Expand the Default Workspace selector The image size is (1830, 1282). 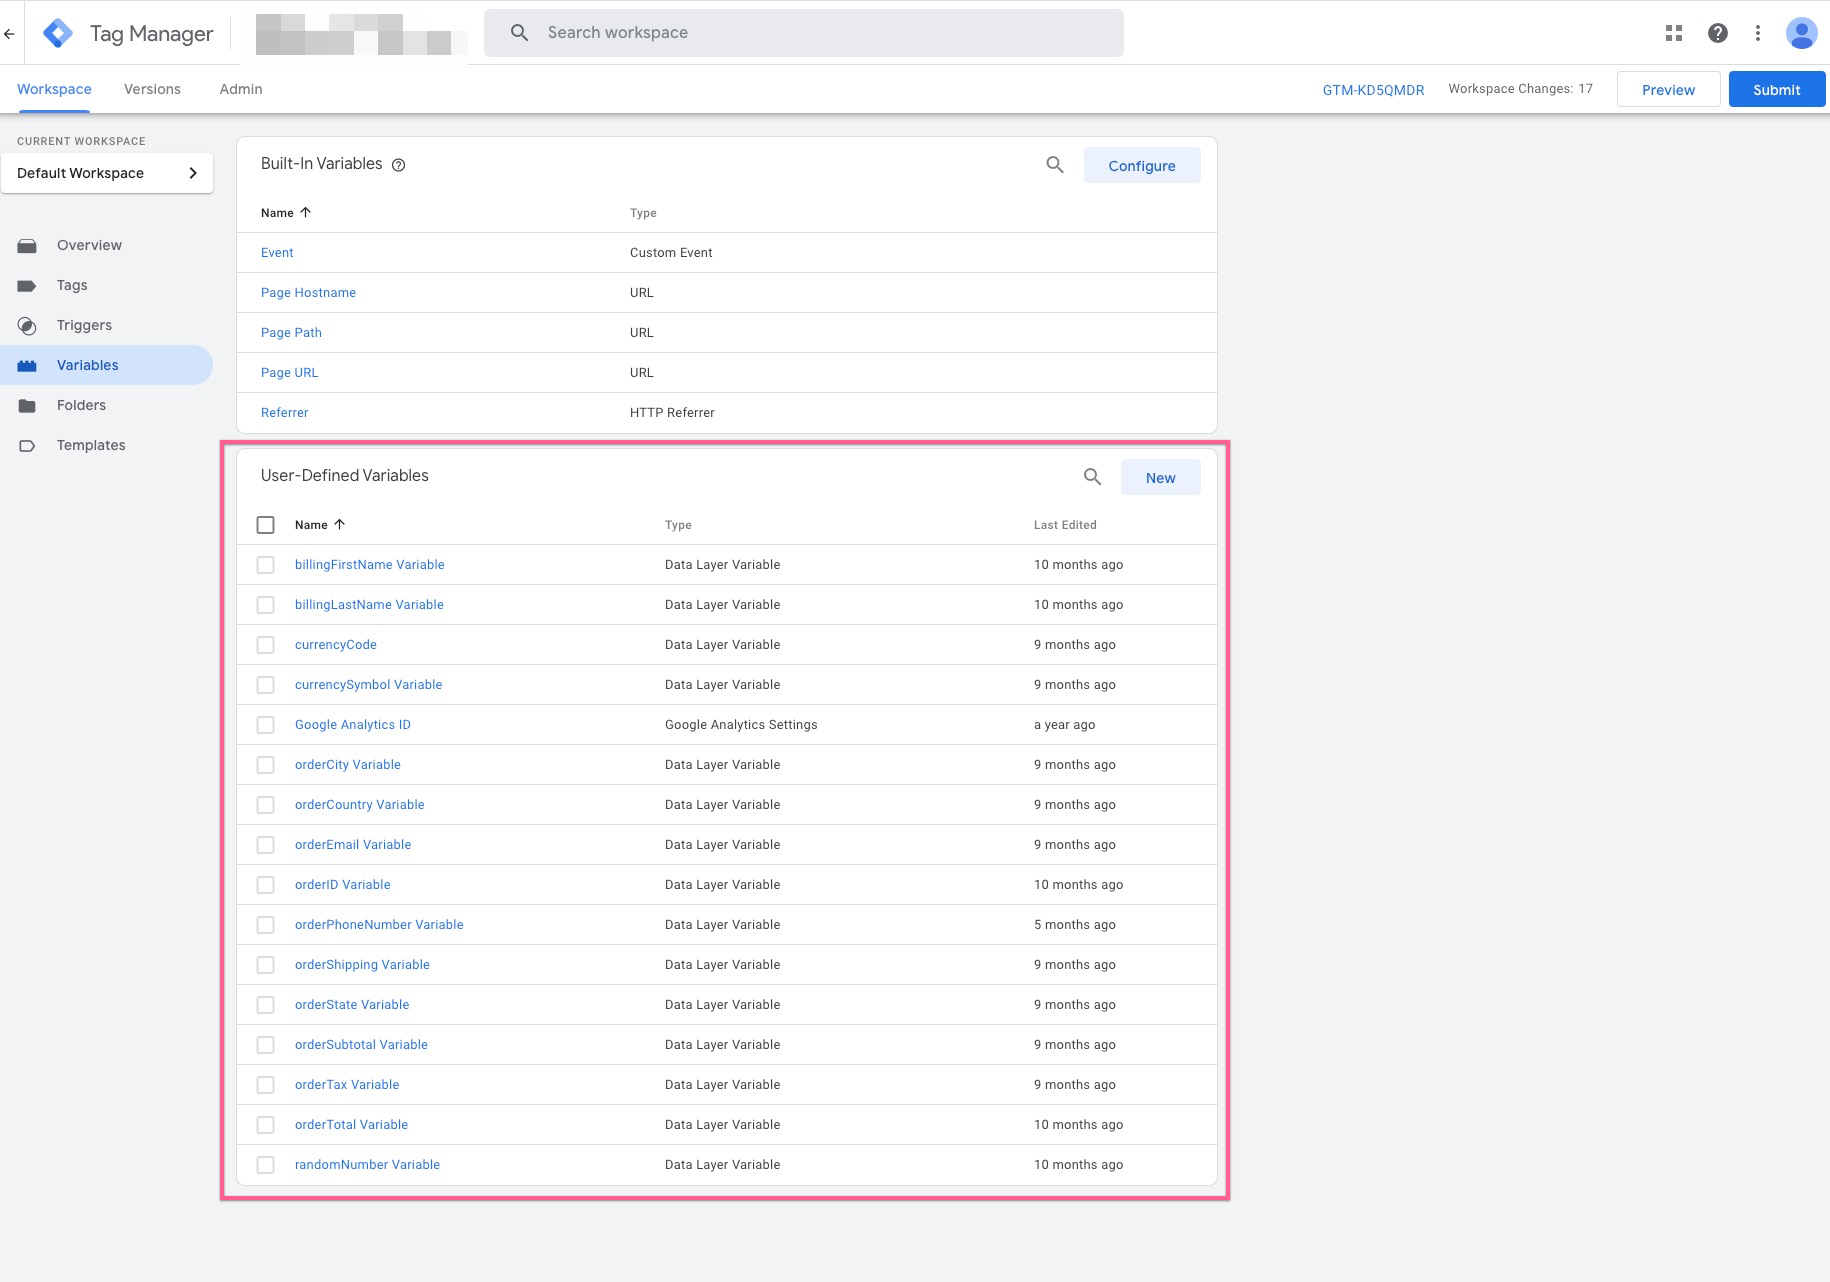(x=107, y=173)
